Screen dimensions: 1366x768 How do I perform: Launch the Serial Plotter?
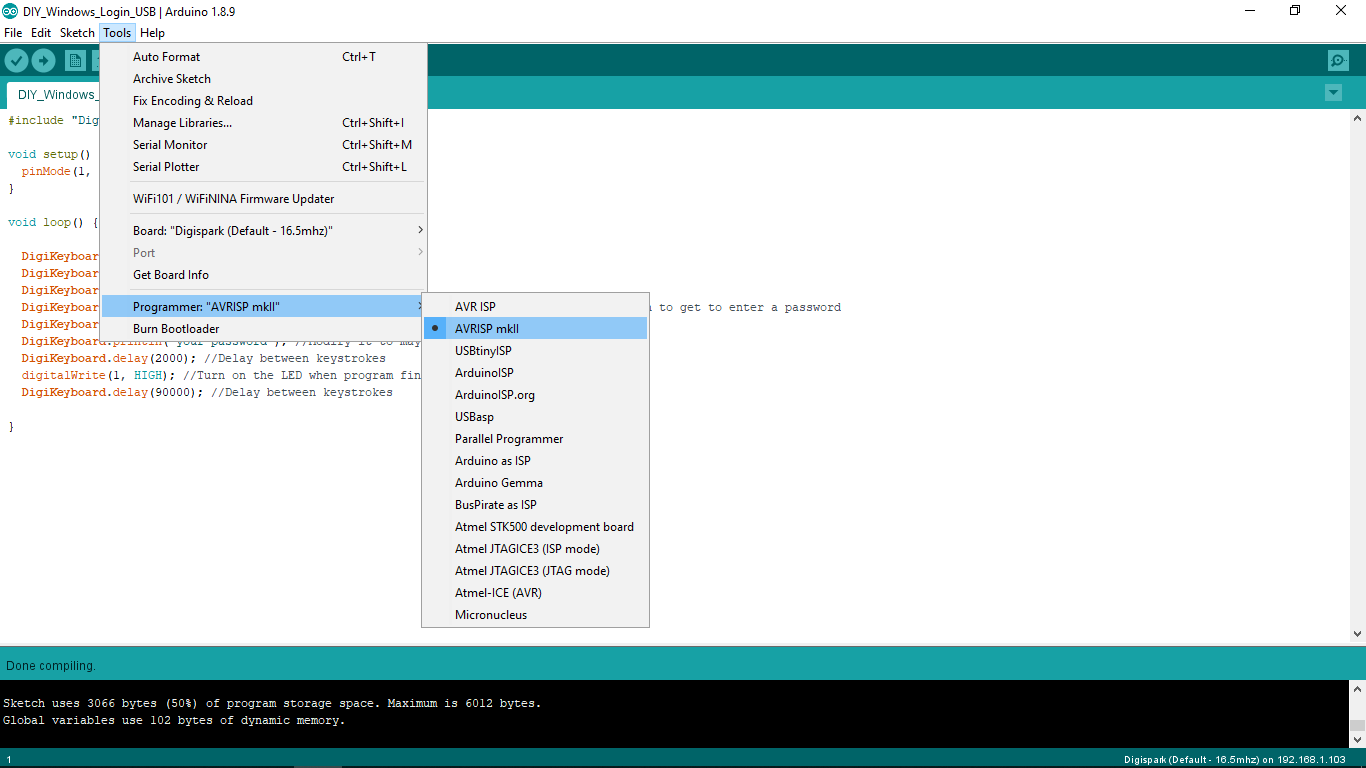165,166
